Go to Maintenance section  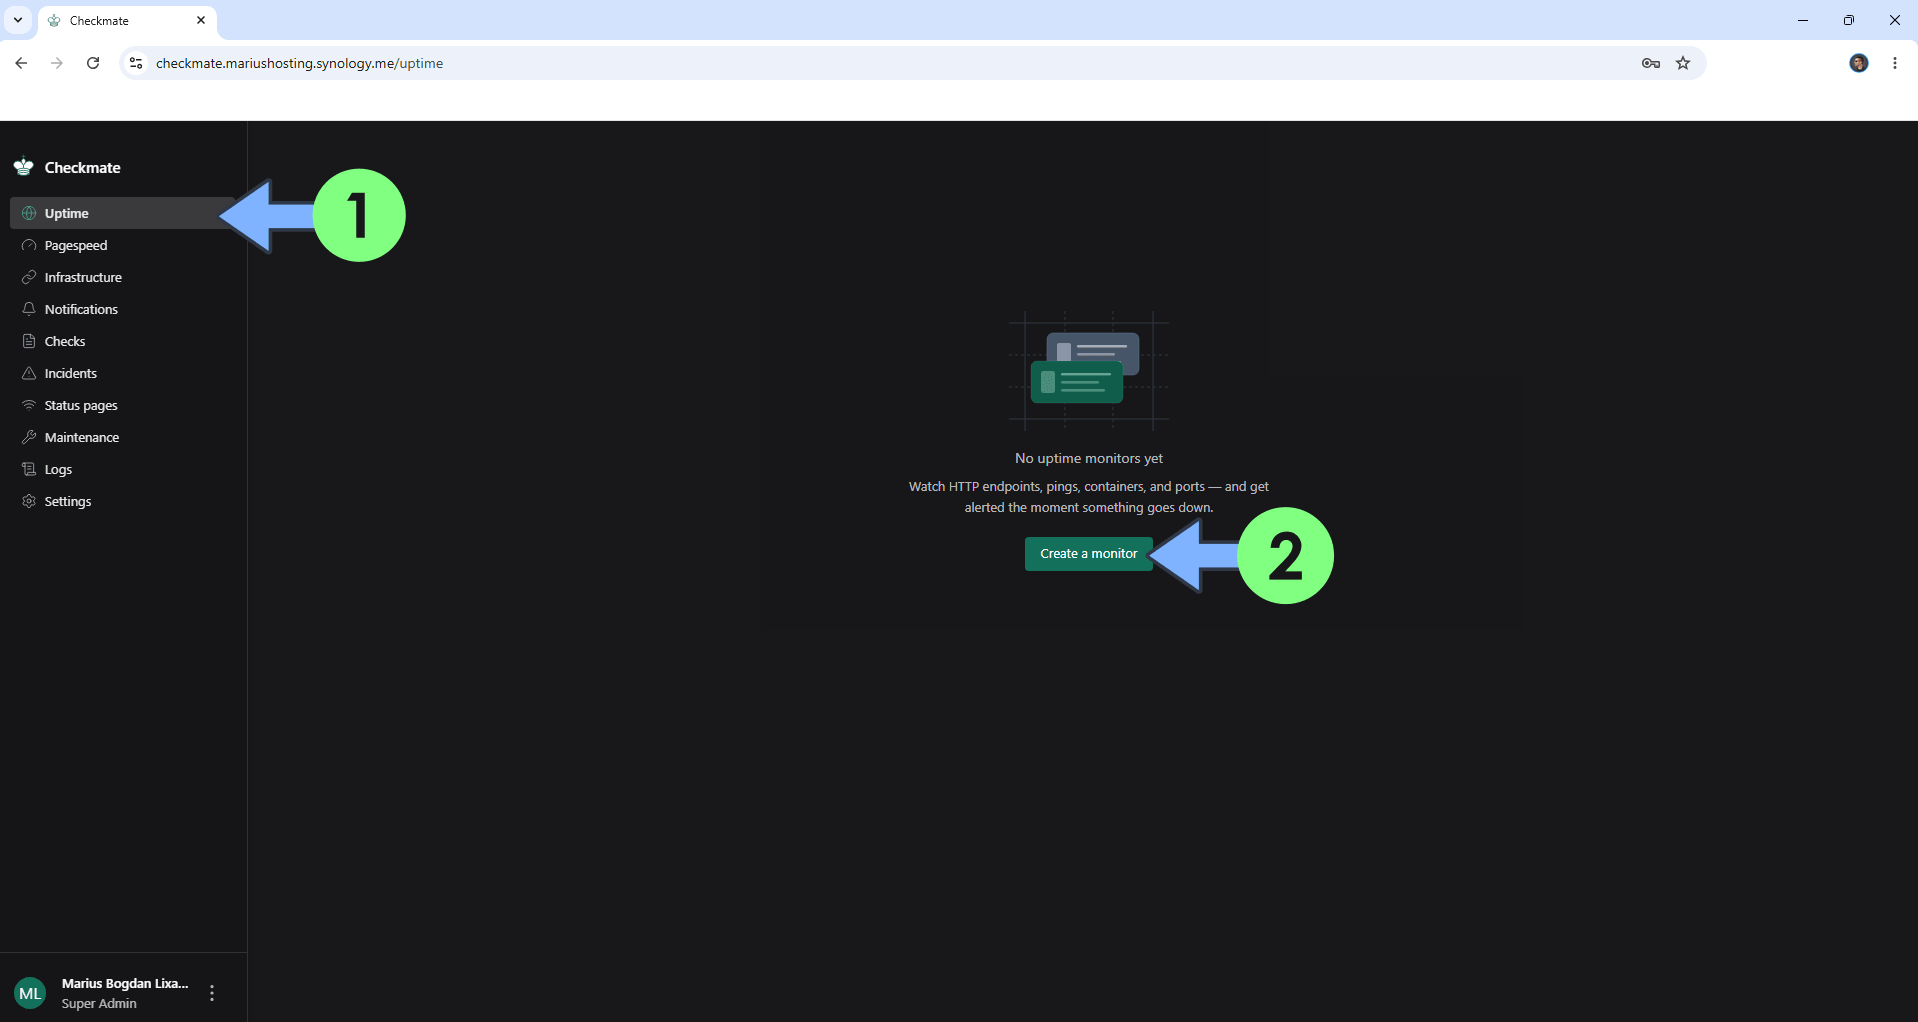click(x=124, y=437)
